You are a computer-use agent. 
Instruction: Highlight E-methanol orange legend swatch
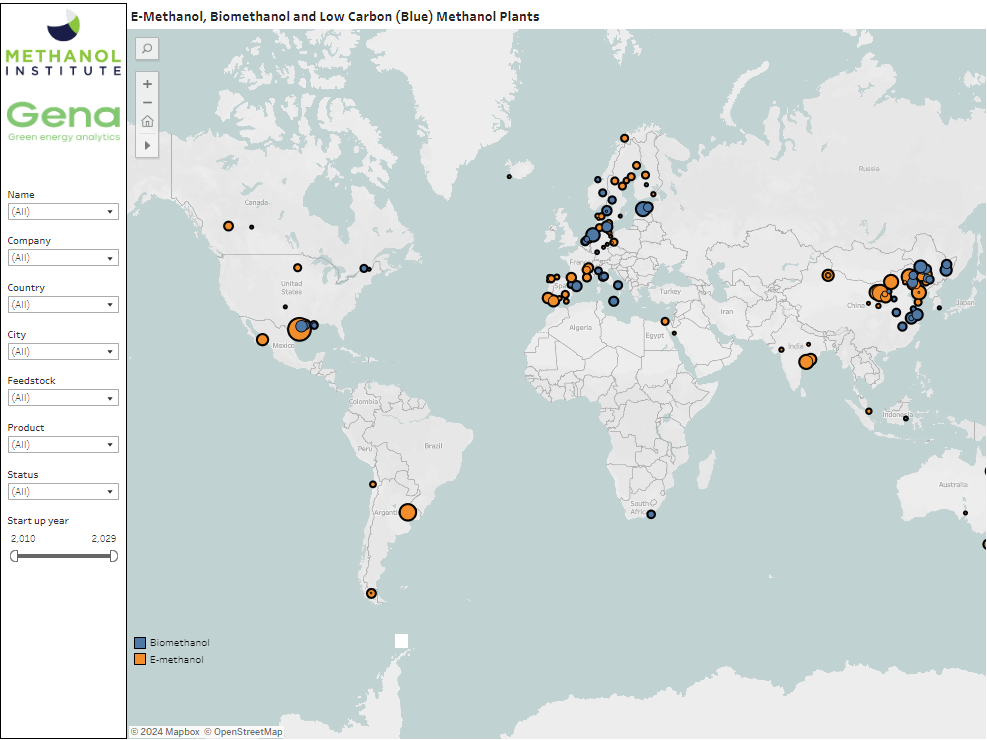(140, 659)
